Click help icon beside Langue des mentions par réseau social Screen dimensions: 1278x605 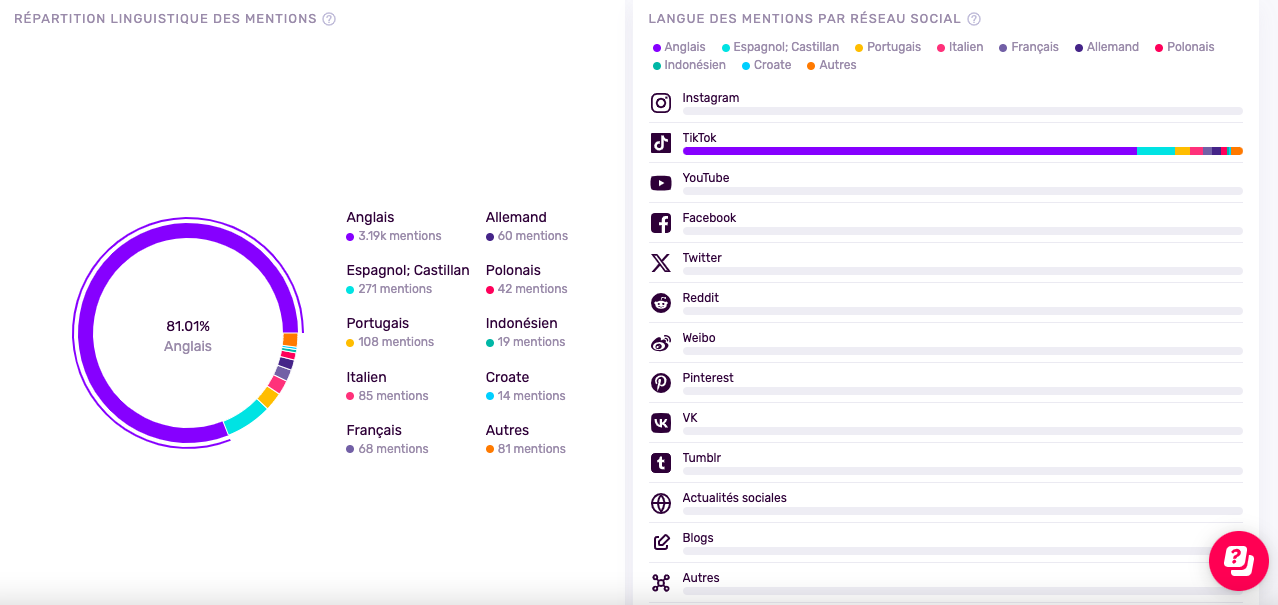click(x=974, y=19)
